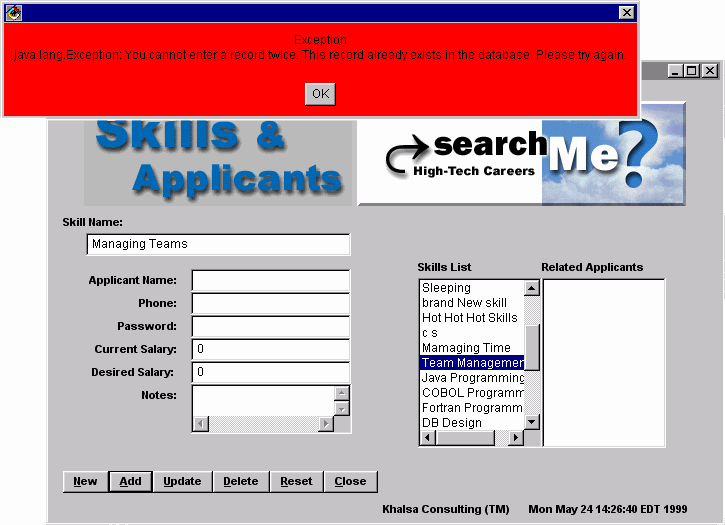Close the red exception dialog
The width and height of the screenshot is (725, 525).
coord(626,12)
